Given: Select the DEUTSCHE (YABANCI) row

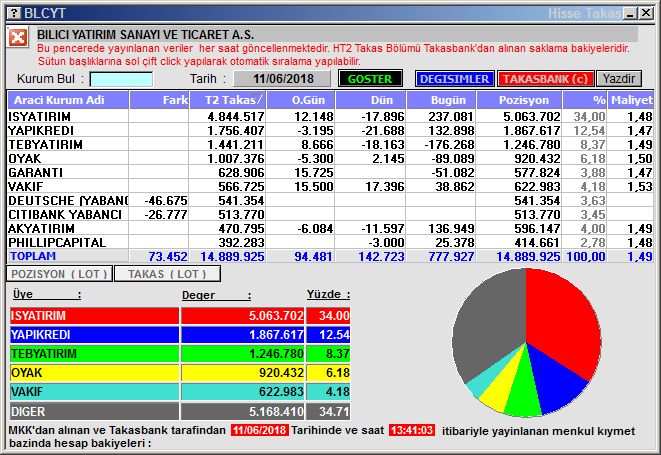Looking at the screenshot, I should pyautogui.click(x=330, y=200).
